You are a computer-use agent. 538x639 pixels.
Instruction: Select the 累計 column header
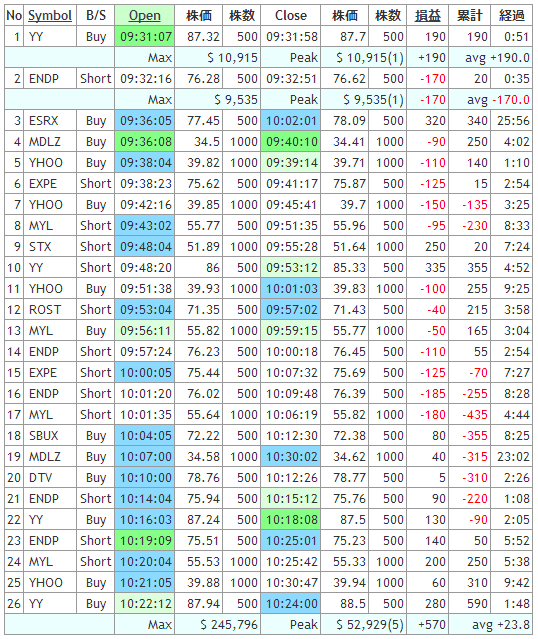point(470,15)
